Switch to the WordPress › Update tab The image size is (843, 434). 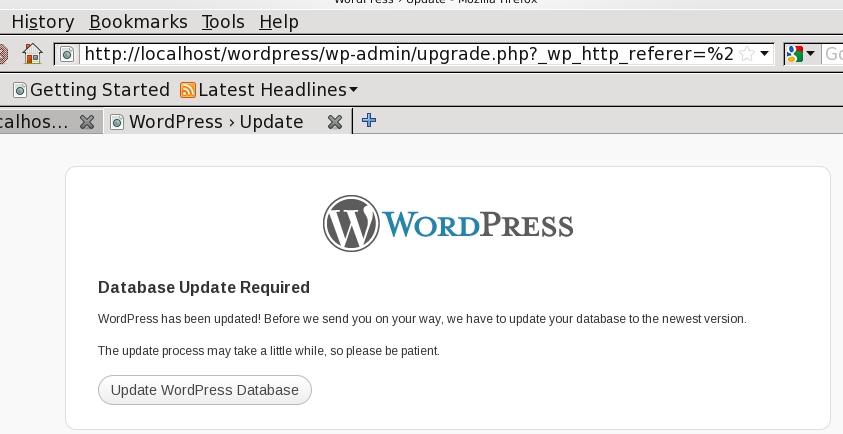(215, 122)
